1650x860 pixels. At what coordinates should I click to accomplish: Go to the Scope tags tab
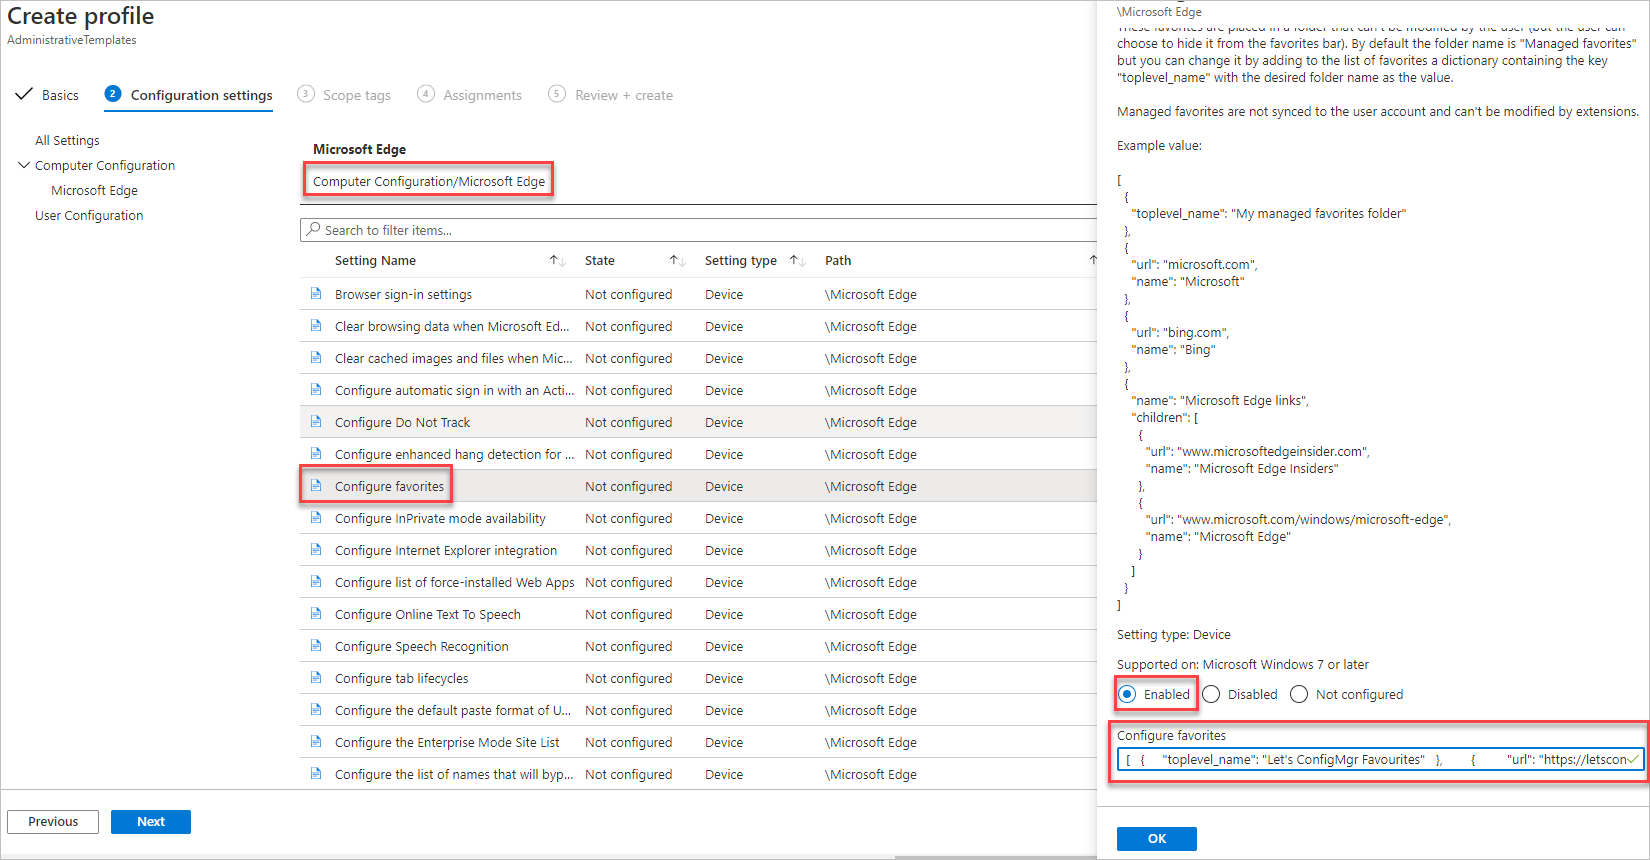click(x=357, y=95)
